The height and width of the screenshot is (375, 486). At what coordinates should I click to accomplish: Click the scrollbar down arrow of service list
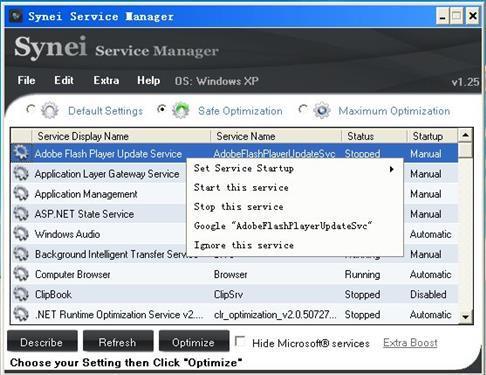tap(465, 317)
